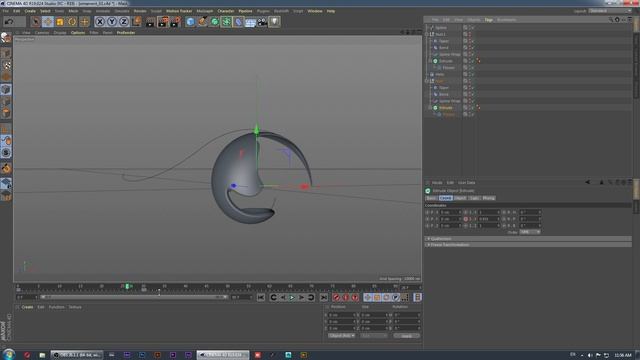The width and height of the screenshot is (640, 360).
Task: Toggle Rotation keyframe recording icon
Action: tap(386, 298)
